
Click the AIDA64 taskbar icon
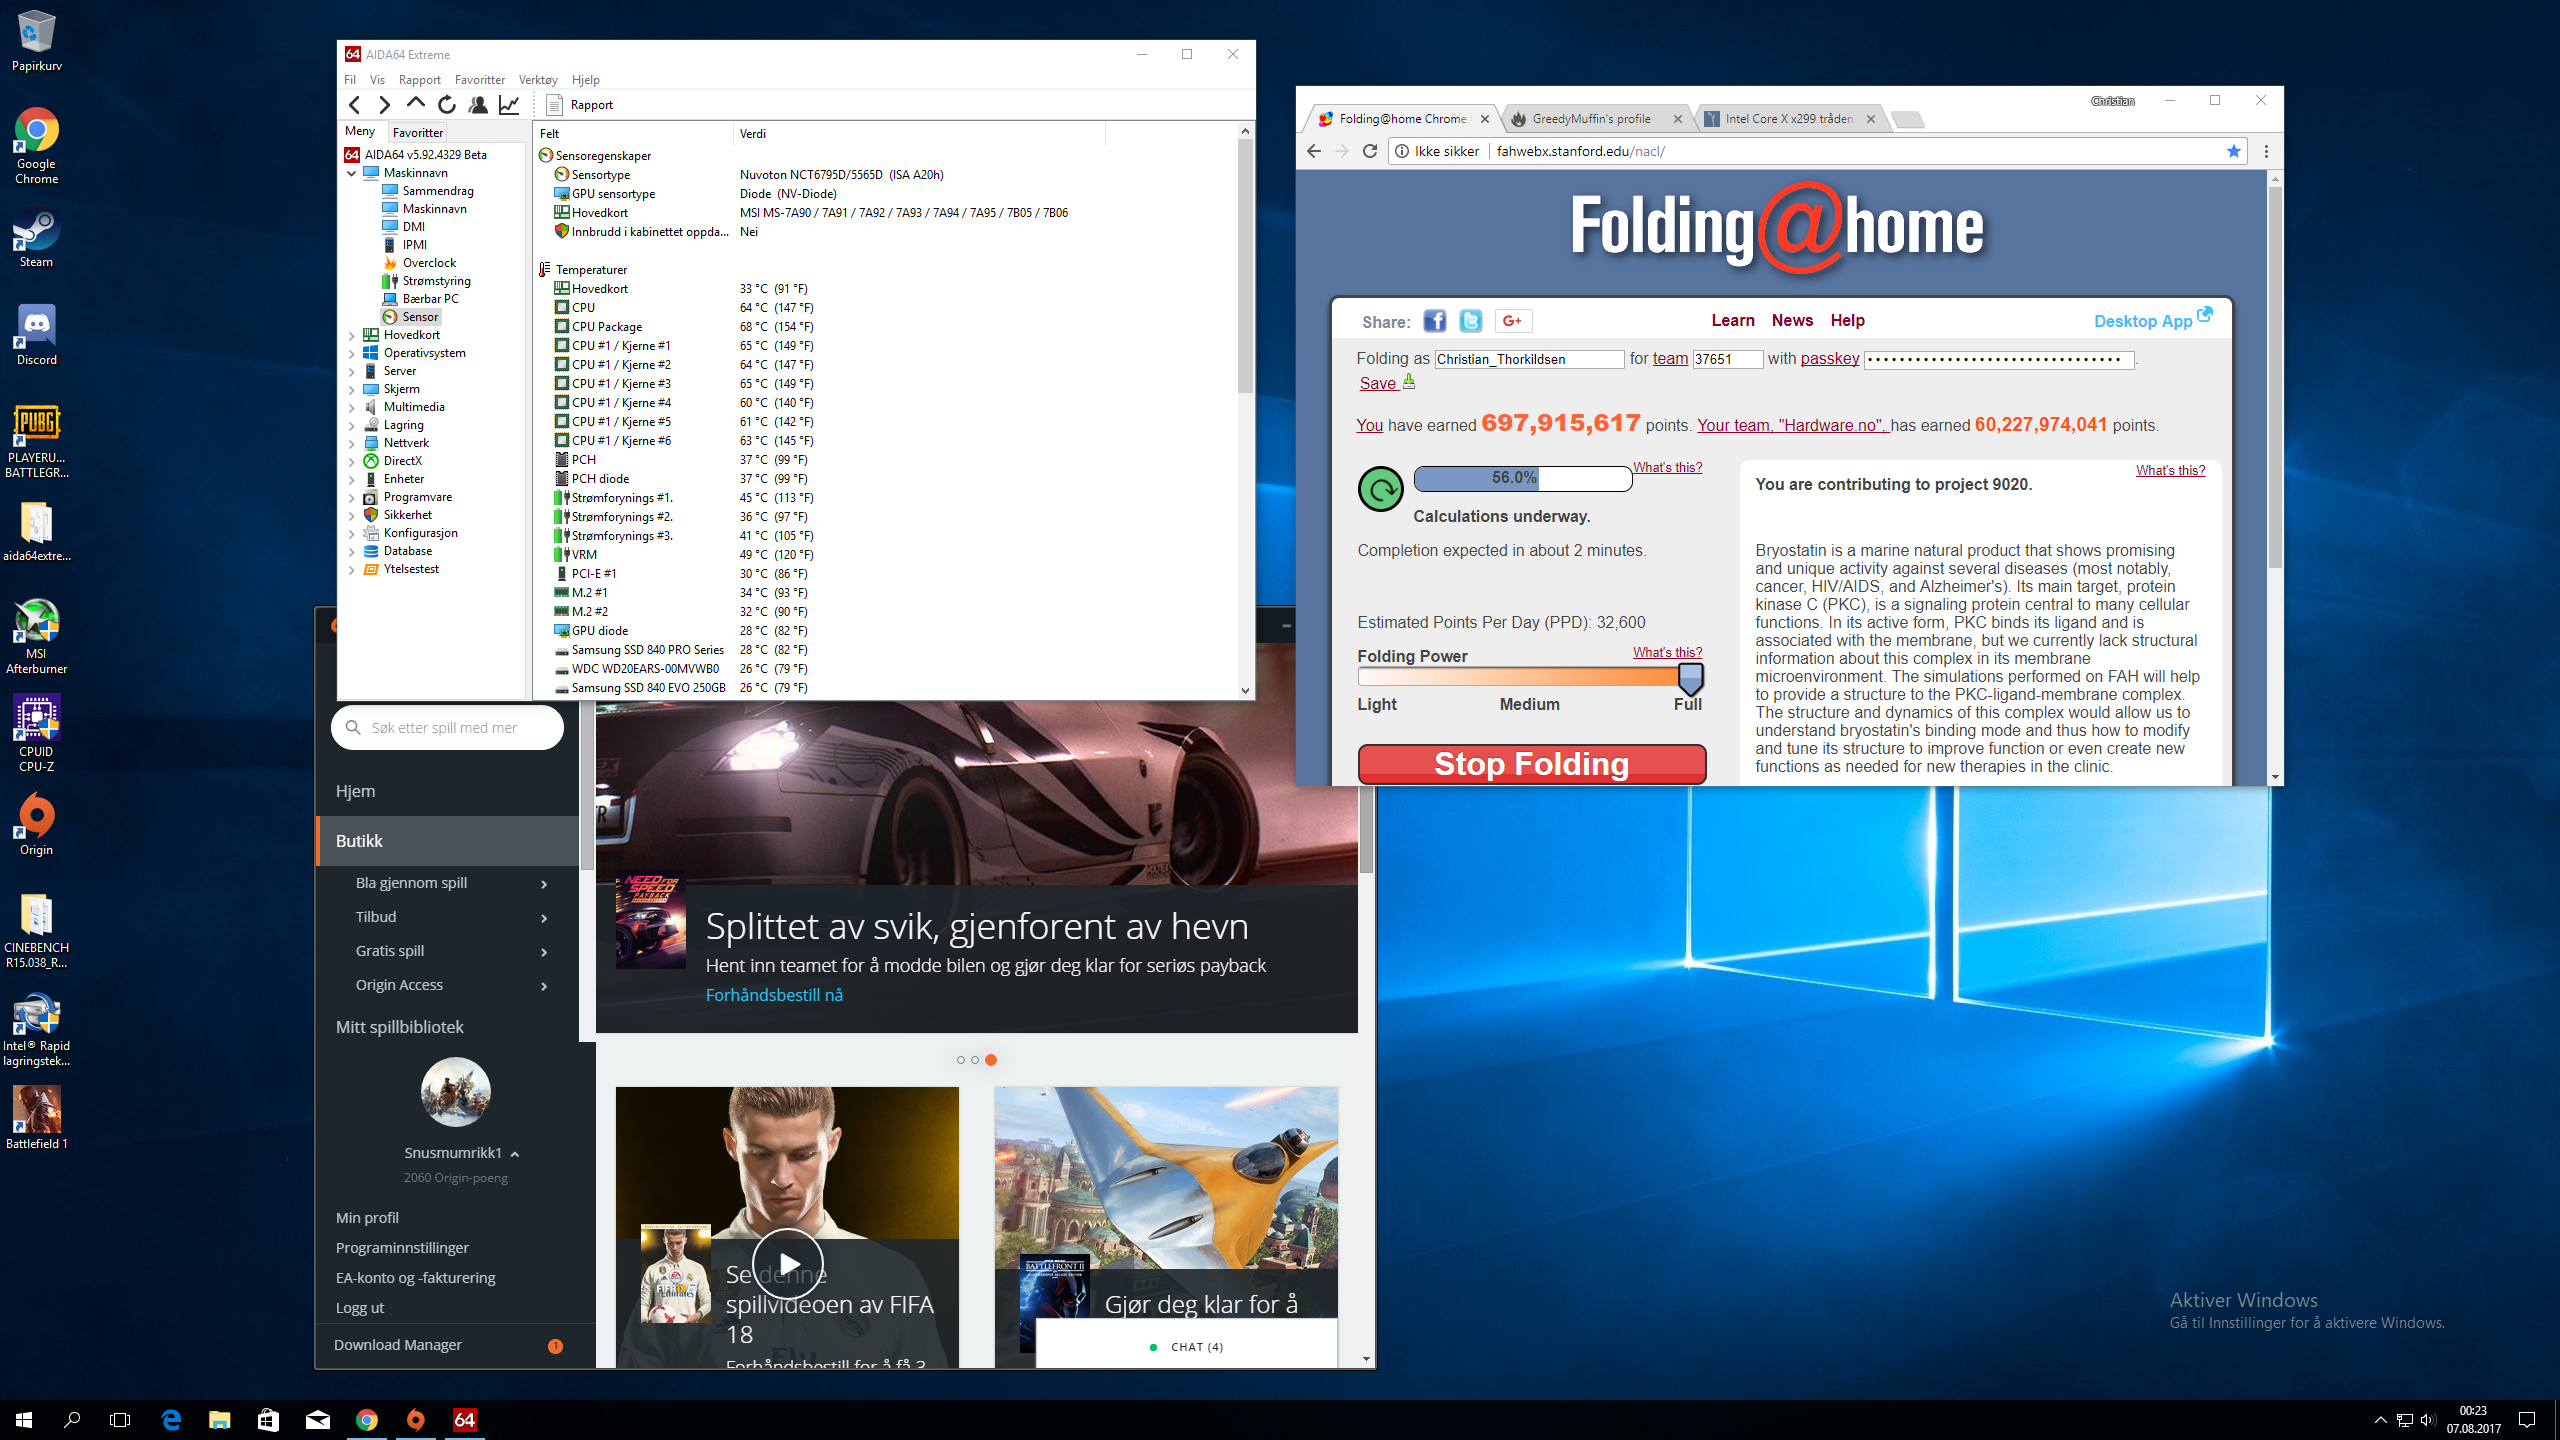pos(465,1419)
